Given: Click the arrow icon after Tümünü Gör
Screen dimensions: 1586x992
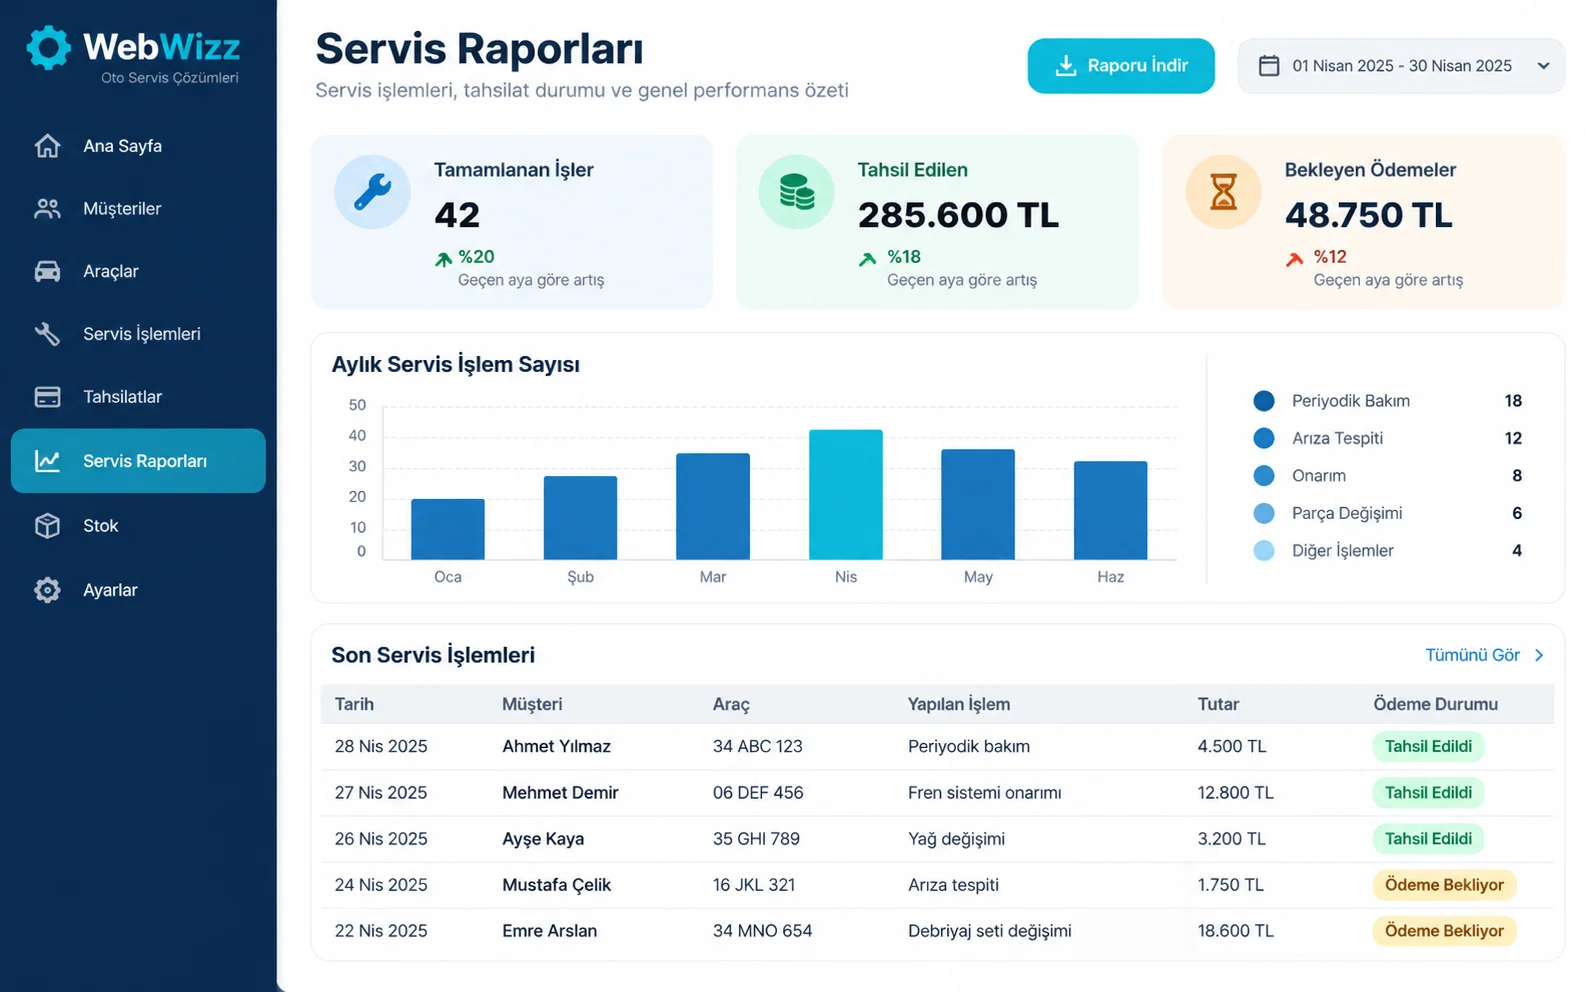Looking at the screenshot, I should click(x=1539, y=655).
